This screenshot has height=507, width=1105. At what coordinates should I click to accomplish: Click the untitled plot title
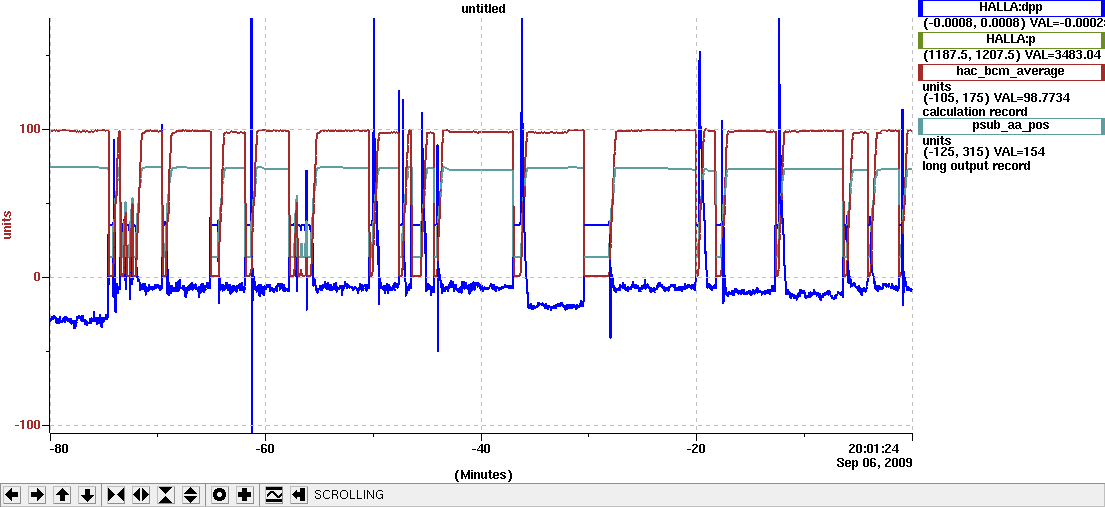[x=482, y=8]
